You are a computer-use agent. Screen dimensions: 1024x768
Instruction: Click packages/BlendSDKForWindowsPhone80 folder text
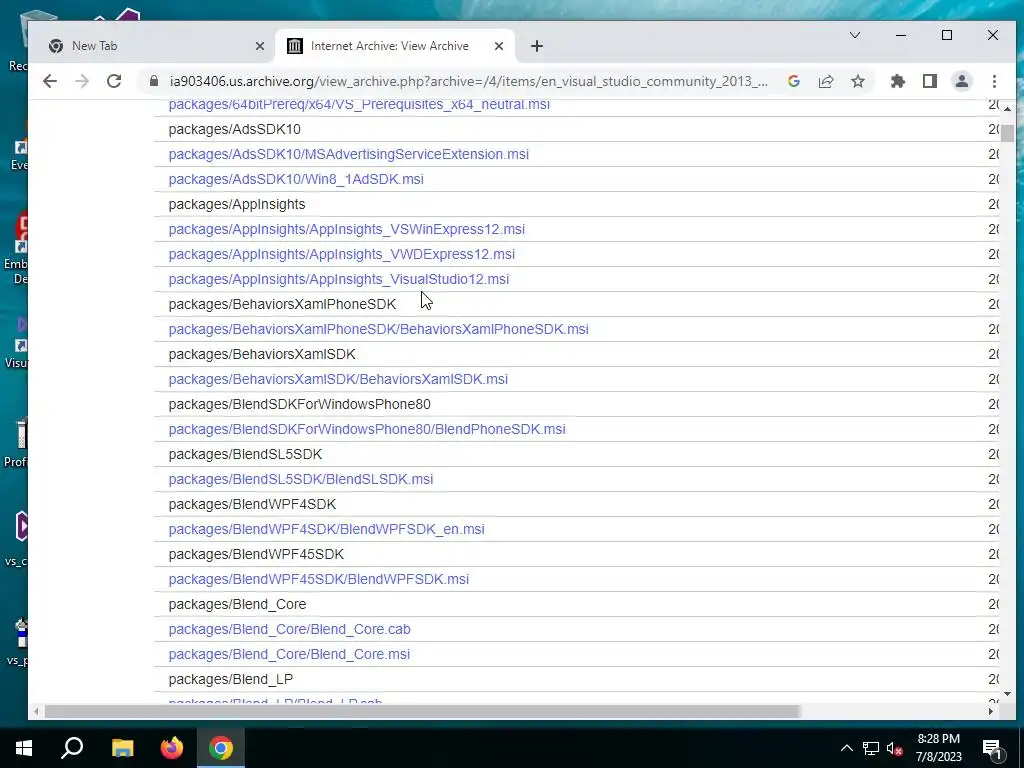(x=300, y=404)
